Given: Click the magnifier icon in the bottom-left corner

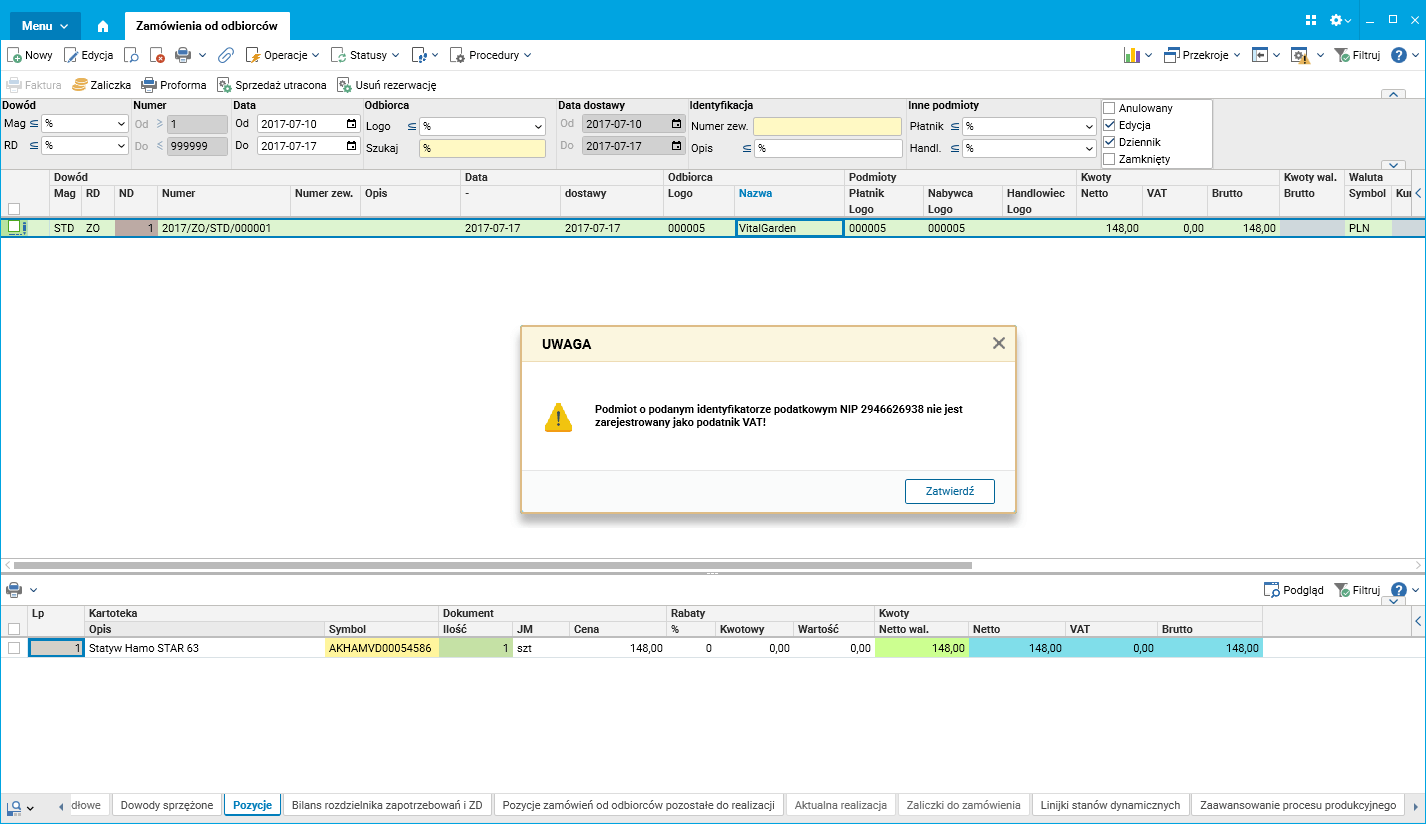Looking at the screenshot, I should (x=15, y=807).
